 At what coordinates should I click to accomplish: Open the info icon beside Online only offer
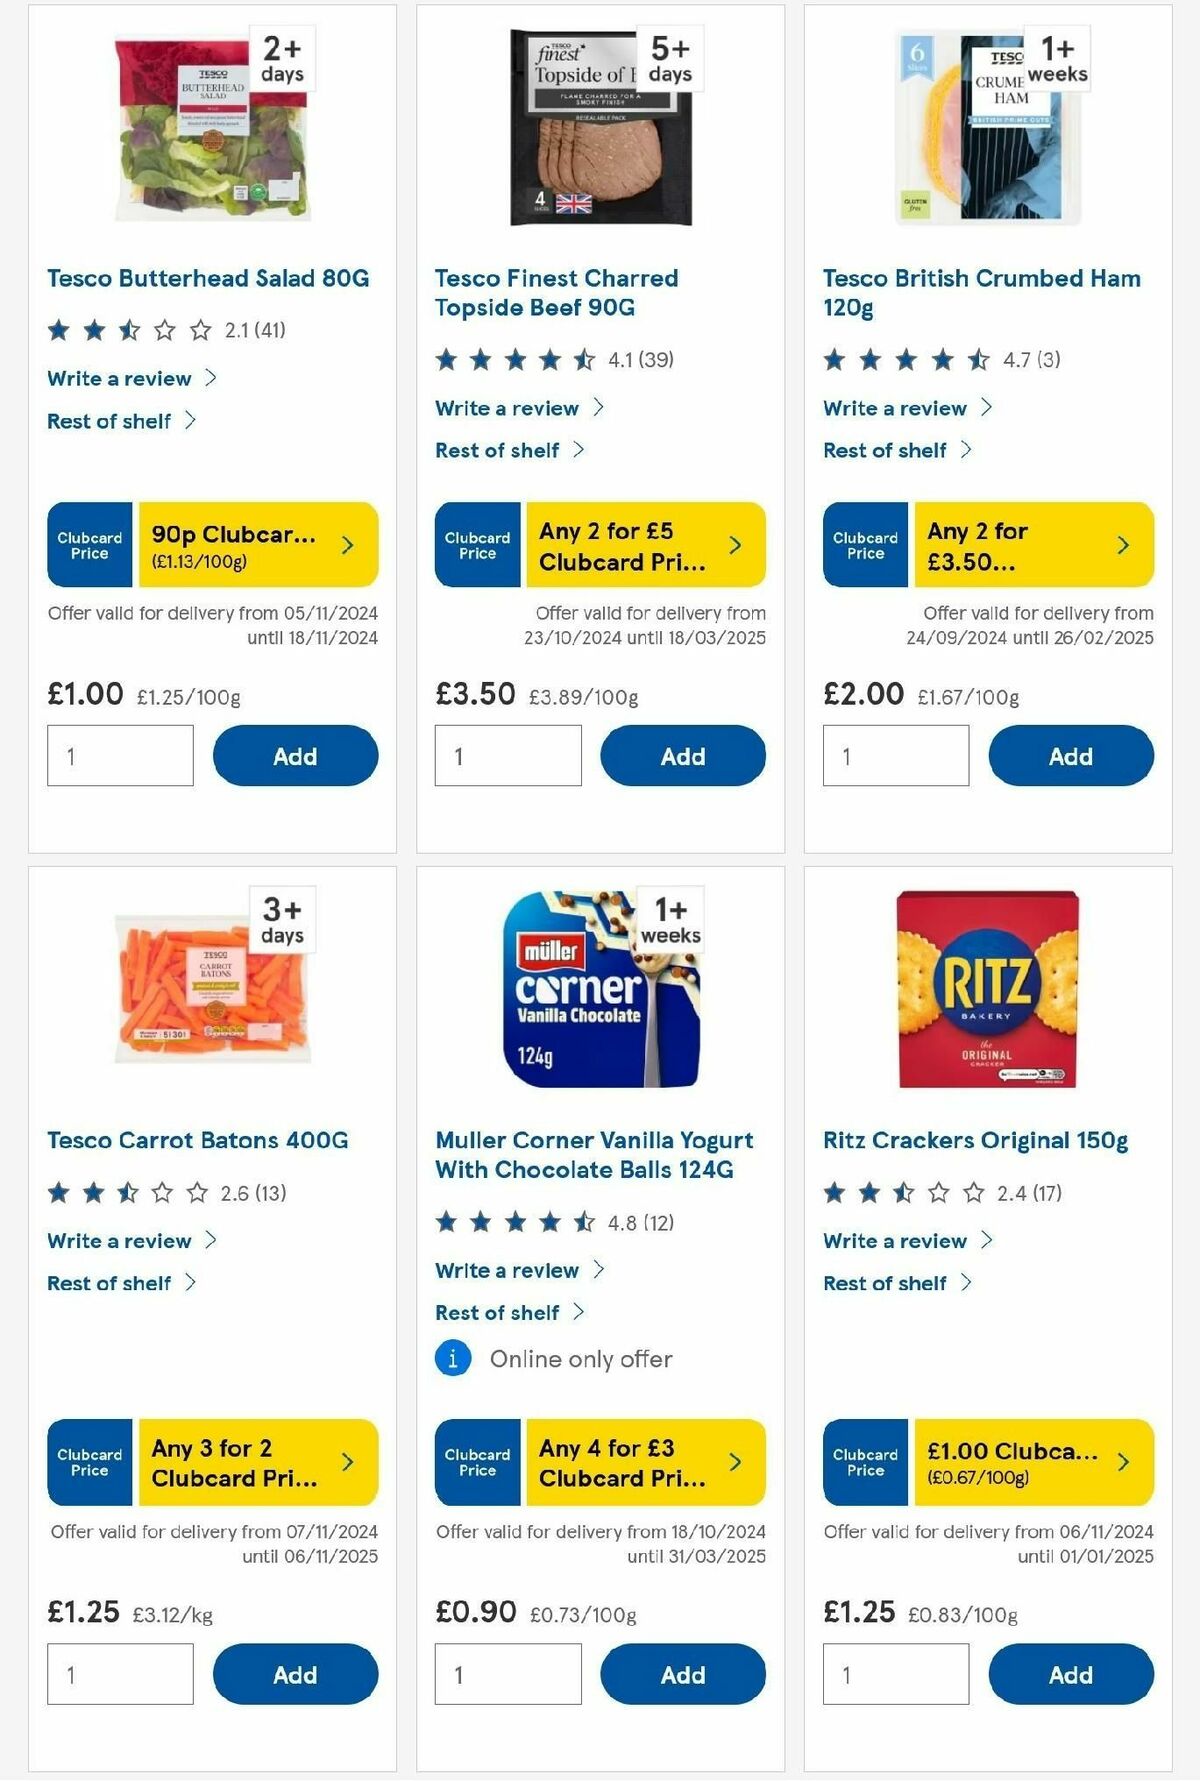click(x=451, y=1359)
